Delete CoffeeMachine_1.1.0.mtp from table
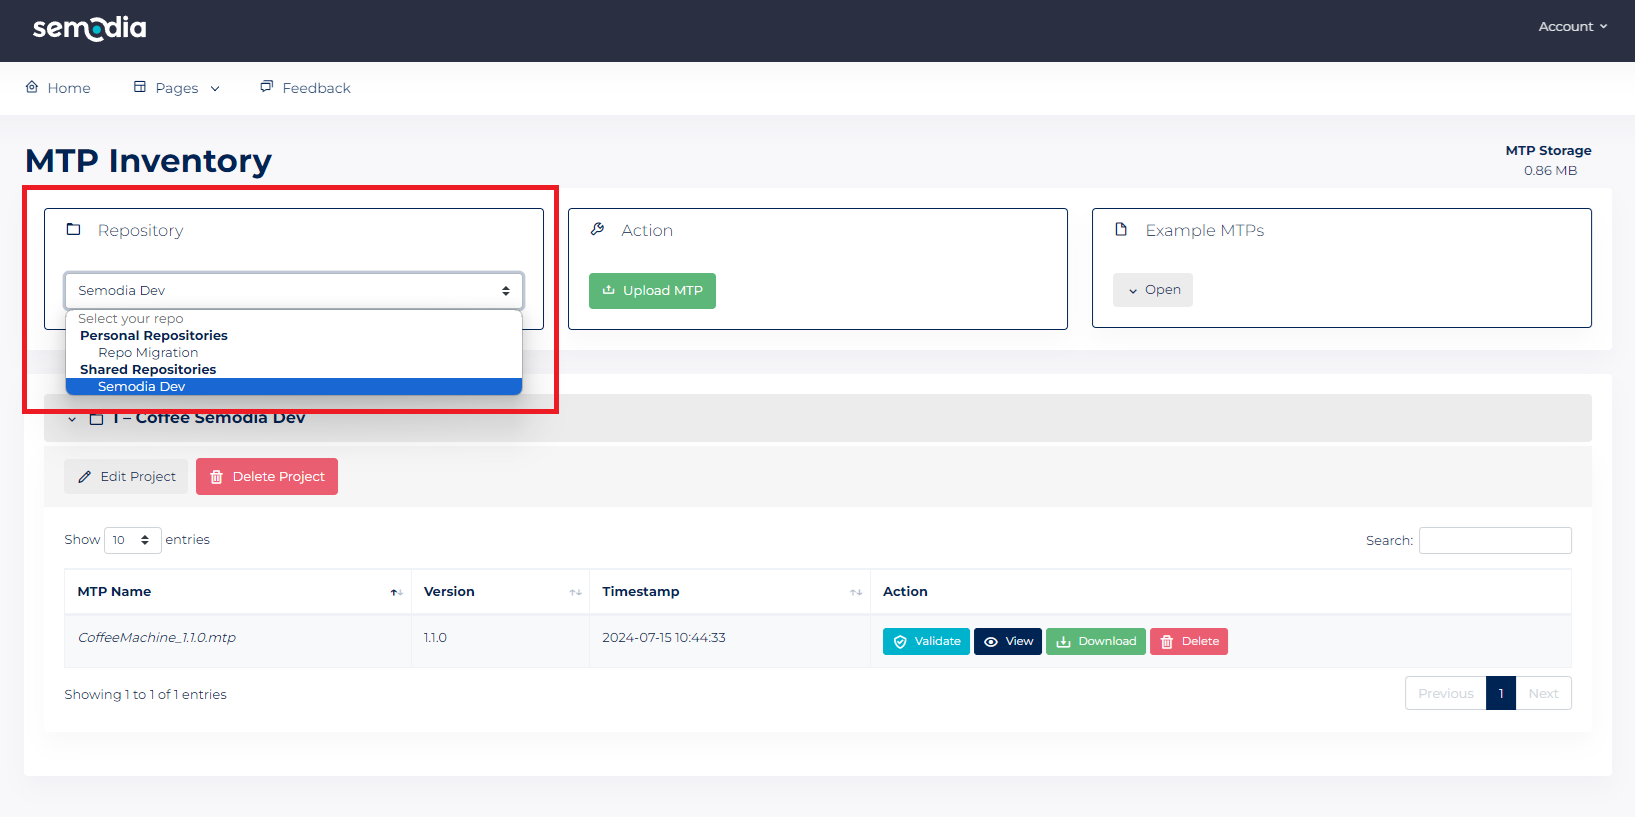This screenshot has width=1635, height=817. pyautogui.click(x=1189, y=642)
